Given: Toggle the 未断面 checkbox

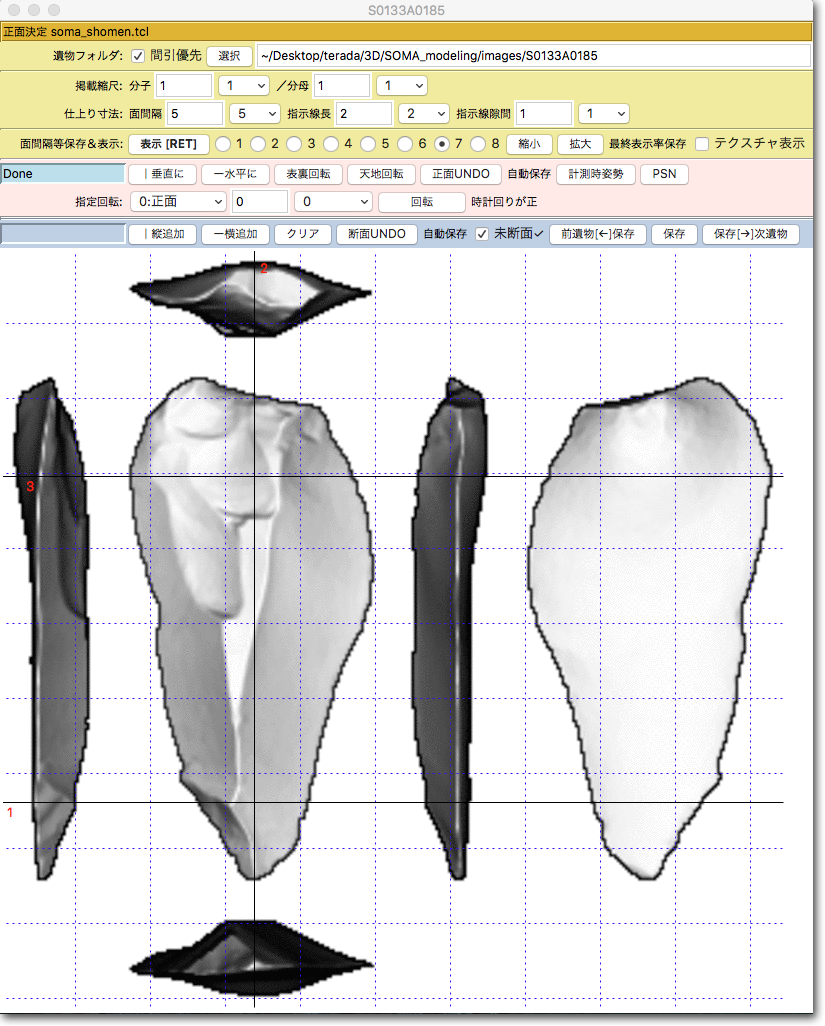Looking at the screenshot, I should click(482, 234).
